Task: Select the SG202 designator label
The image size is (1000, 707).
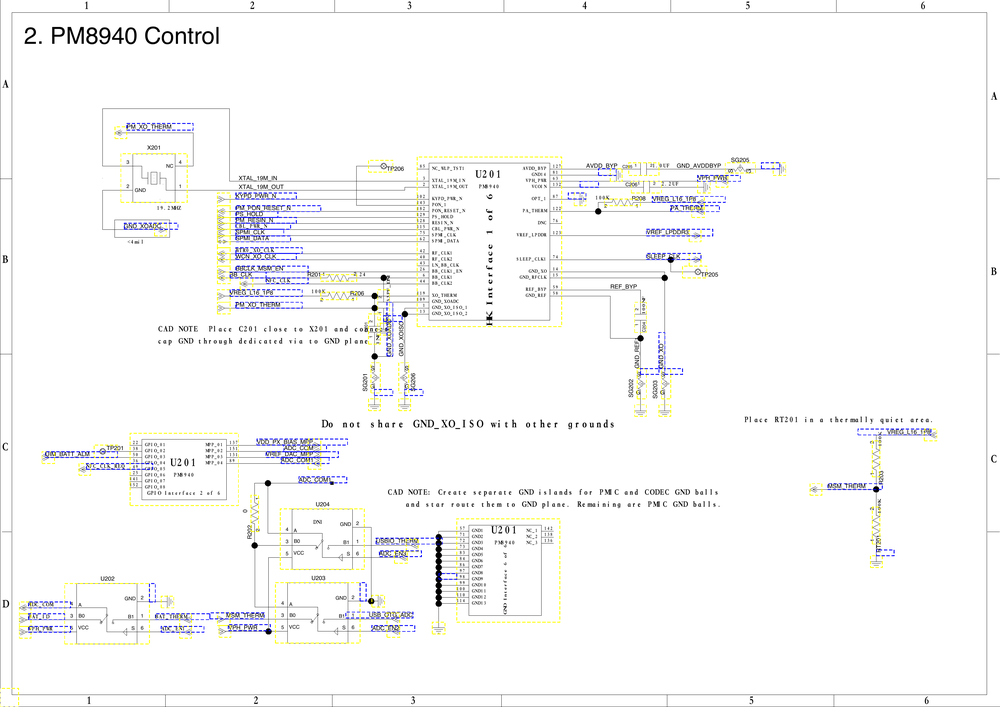Action: pyautogui.click(x=631, y=388)
